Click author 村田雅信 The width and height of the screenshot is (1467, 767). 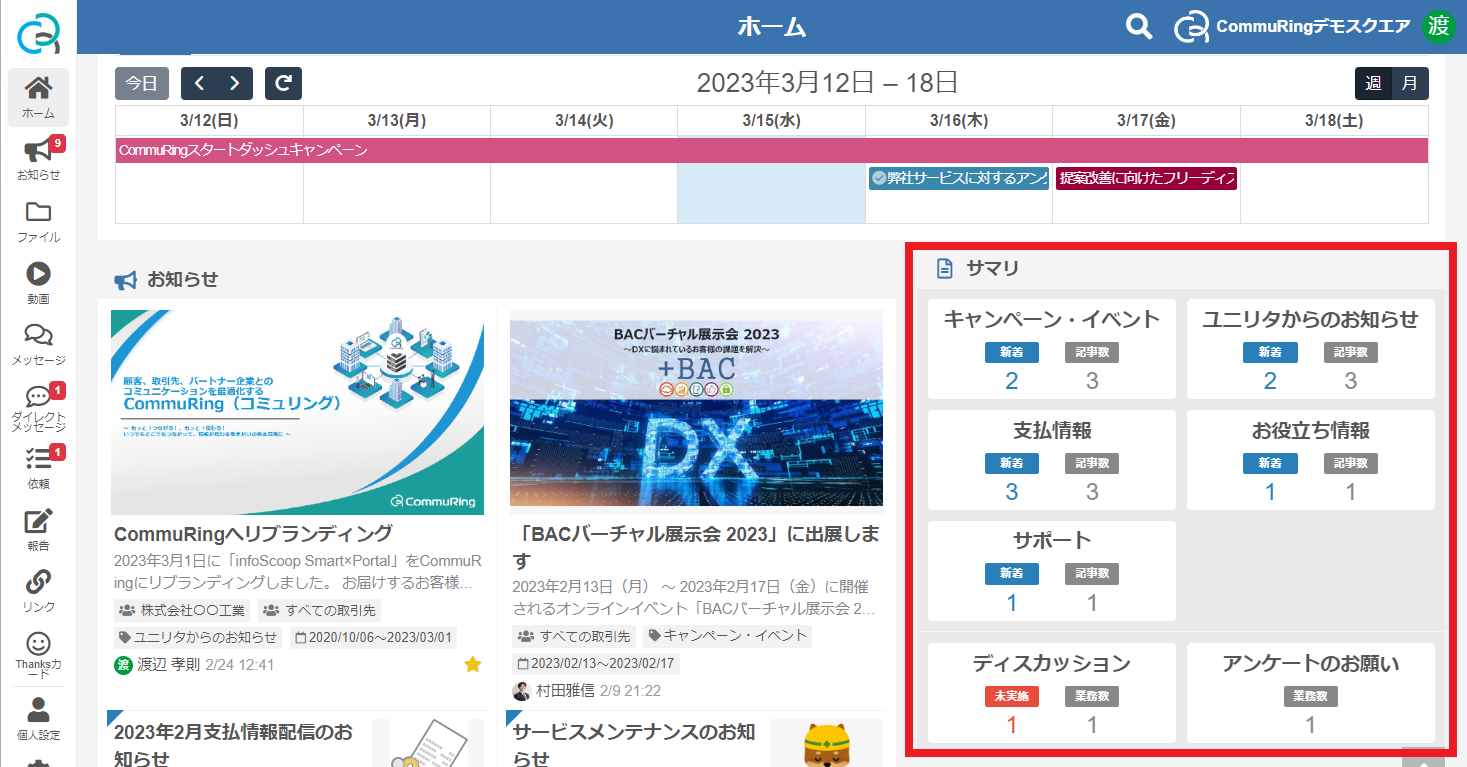point(565,691)
